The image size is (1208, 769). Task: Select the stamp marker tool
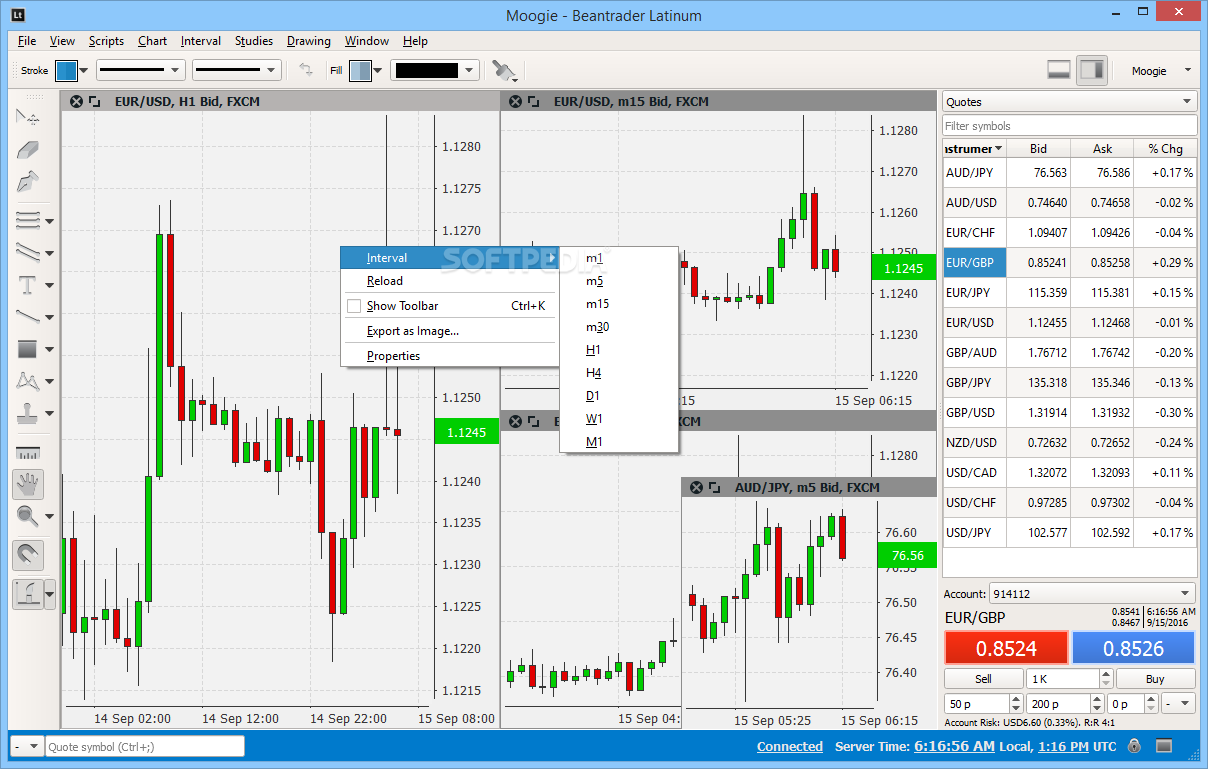pyautogui.click(x=27, y=413)
